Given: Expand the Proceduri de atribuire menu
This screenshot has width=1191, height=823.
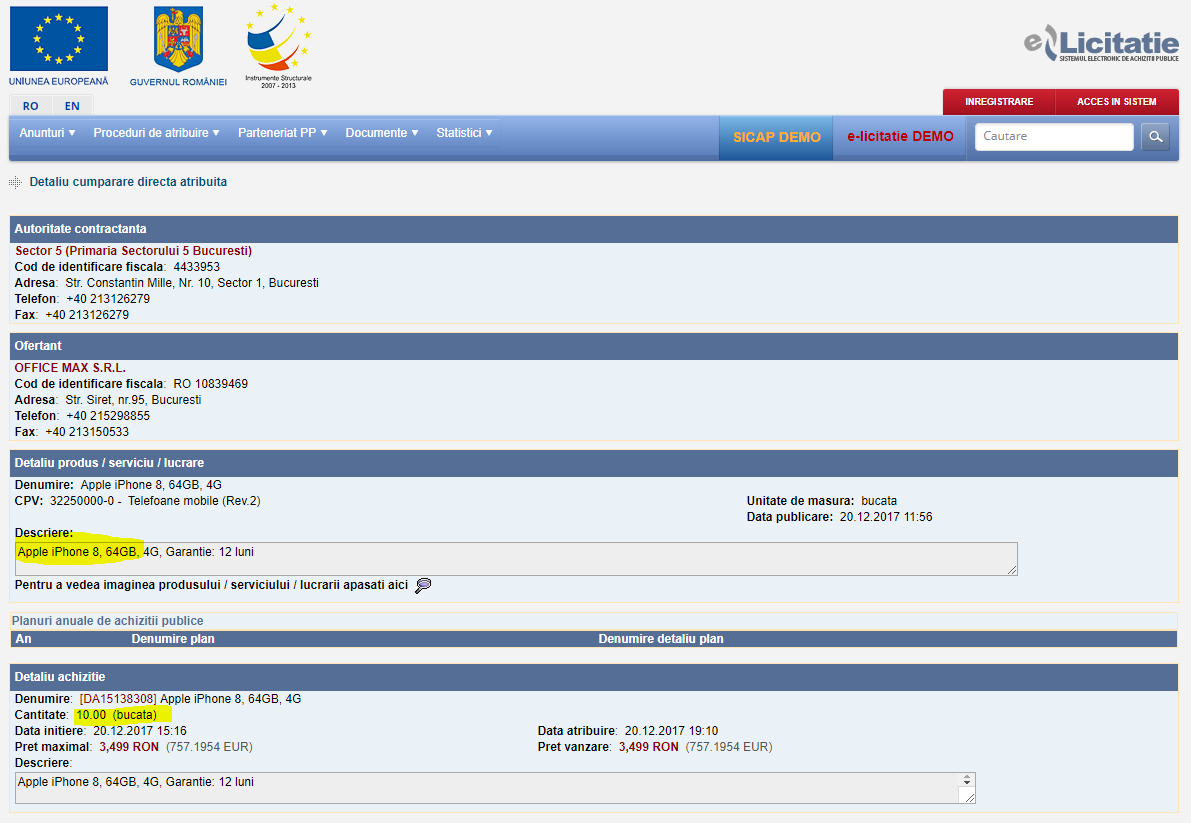Looking at the screenshot, I should point(156,133).
